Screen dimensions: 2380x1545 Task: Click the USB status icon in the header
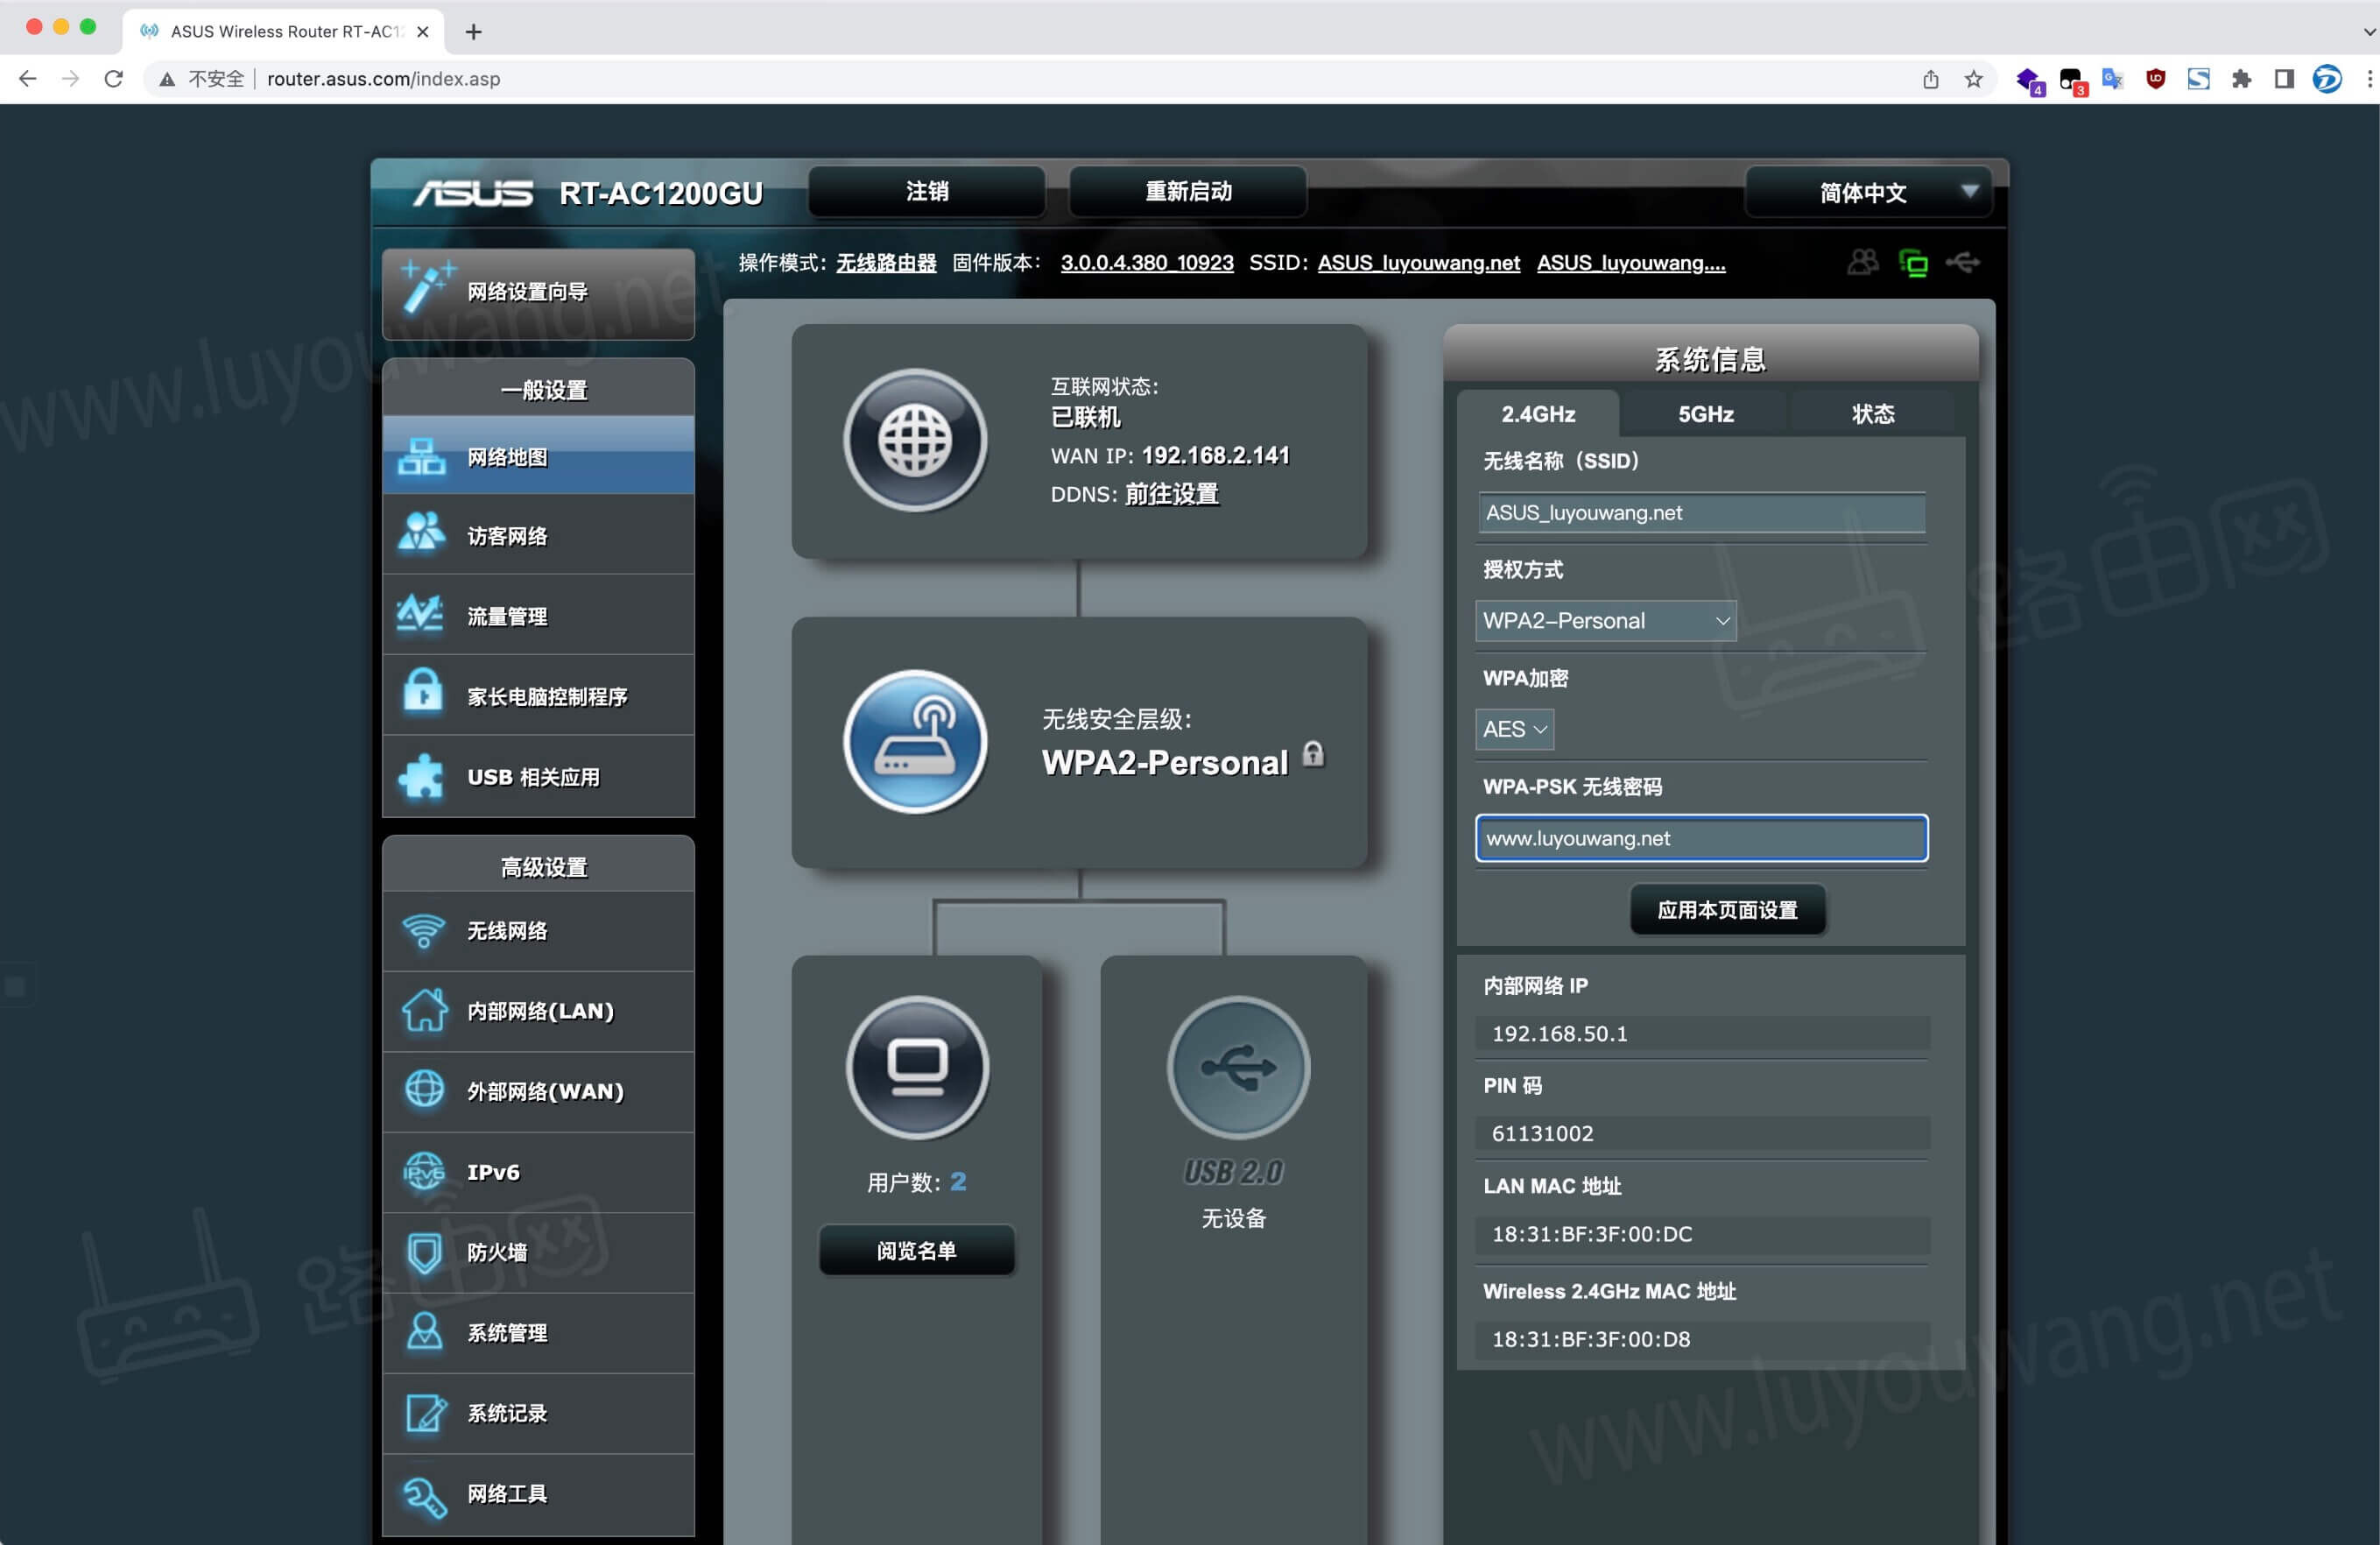(x=1962, y=262)
